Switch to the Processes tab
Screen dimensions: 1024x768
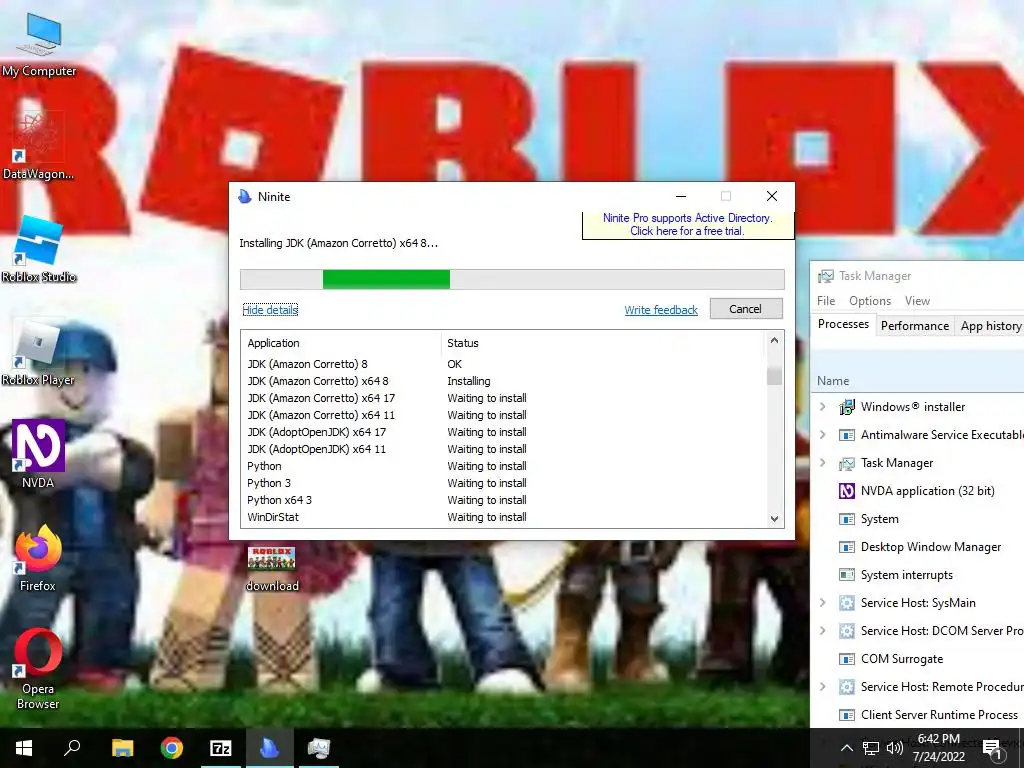coord(843,325)
